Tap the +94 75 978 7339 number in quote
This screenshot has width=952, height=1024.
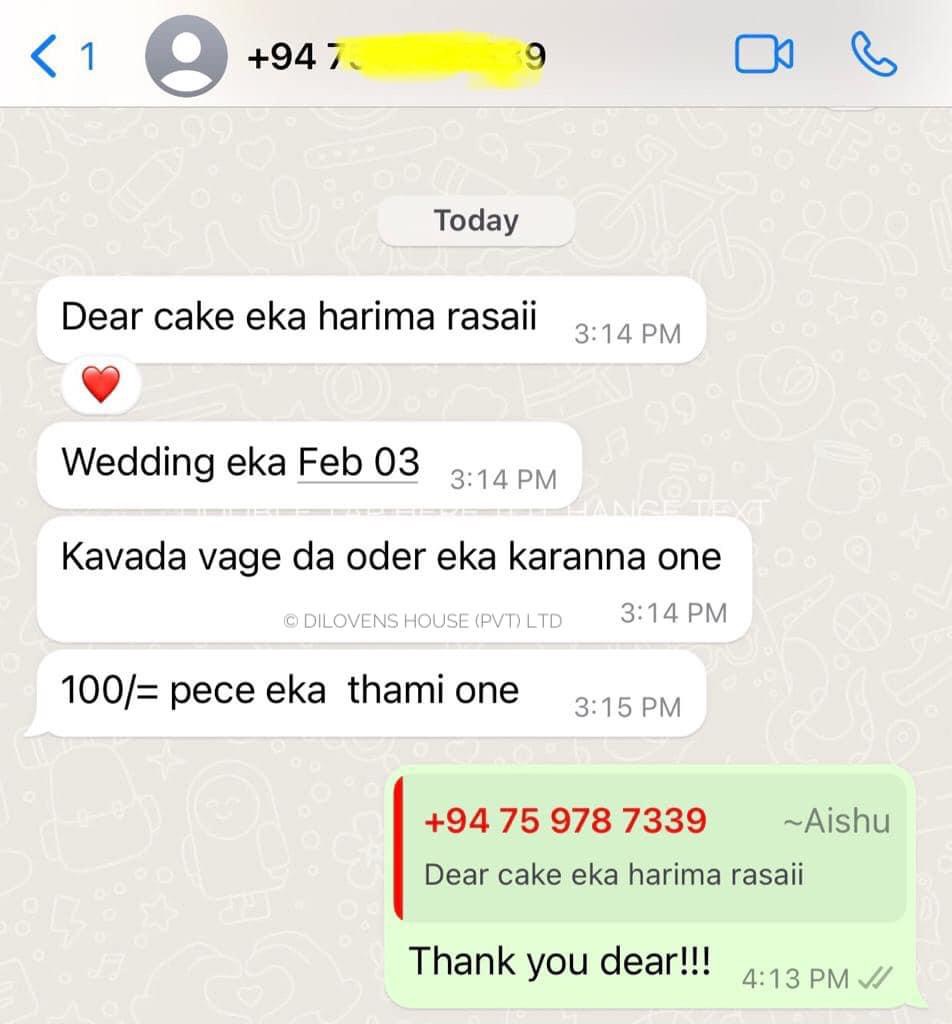point(565,821)
